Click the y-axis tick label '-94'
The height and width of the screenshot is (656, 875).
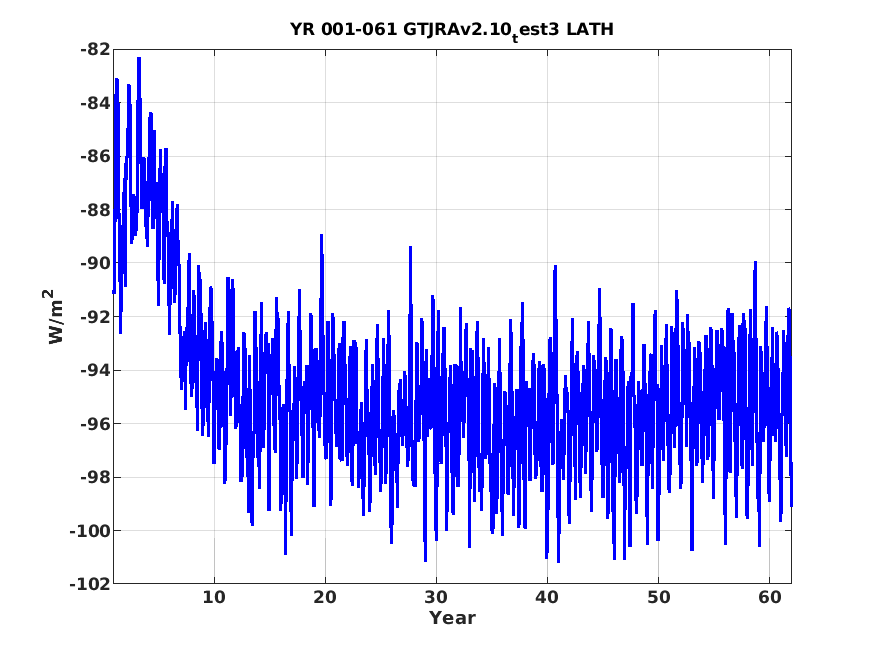click(x=95, y=370)
